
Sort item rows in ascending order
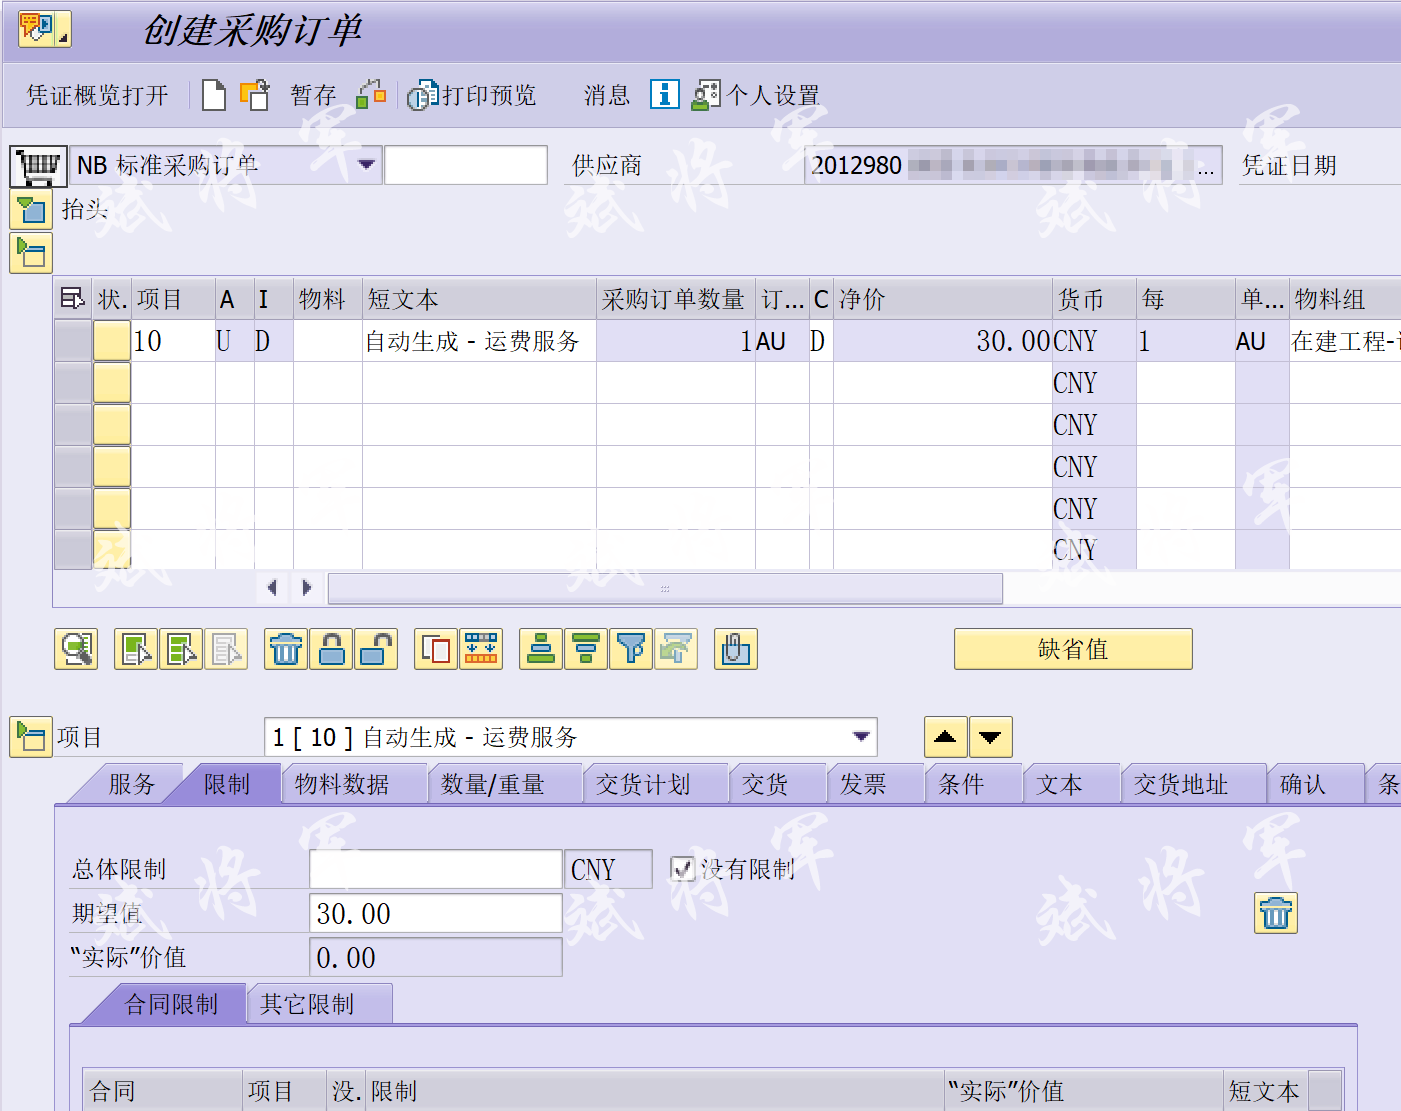540,648
